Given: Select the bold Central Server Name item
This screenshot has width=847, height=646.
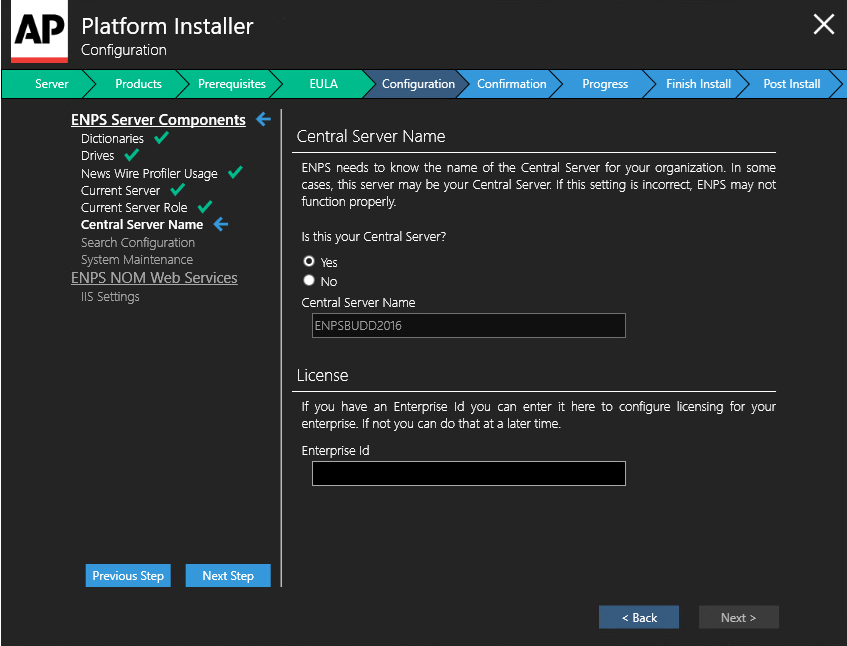Looking at the screenshot, I should tap(142, 225).
